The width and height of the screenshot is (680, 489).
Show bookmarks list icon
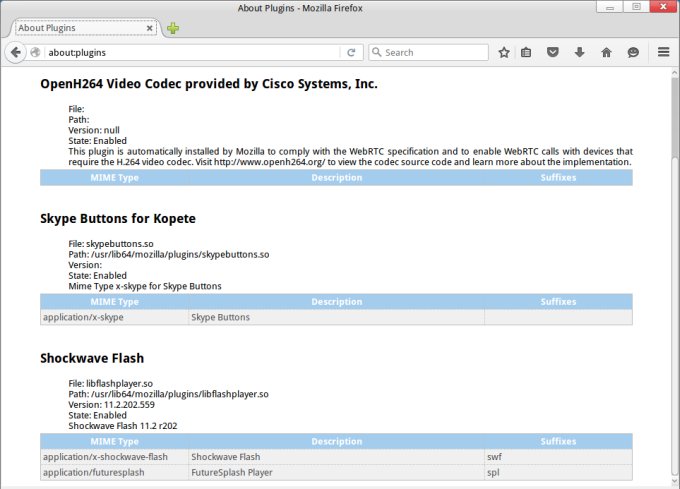(x=526, y=52)
